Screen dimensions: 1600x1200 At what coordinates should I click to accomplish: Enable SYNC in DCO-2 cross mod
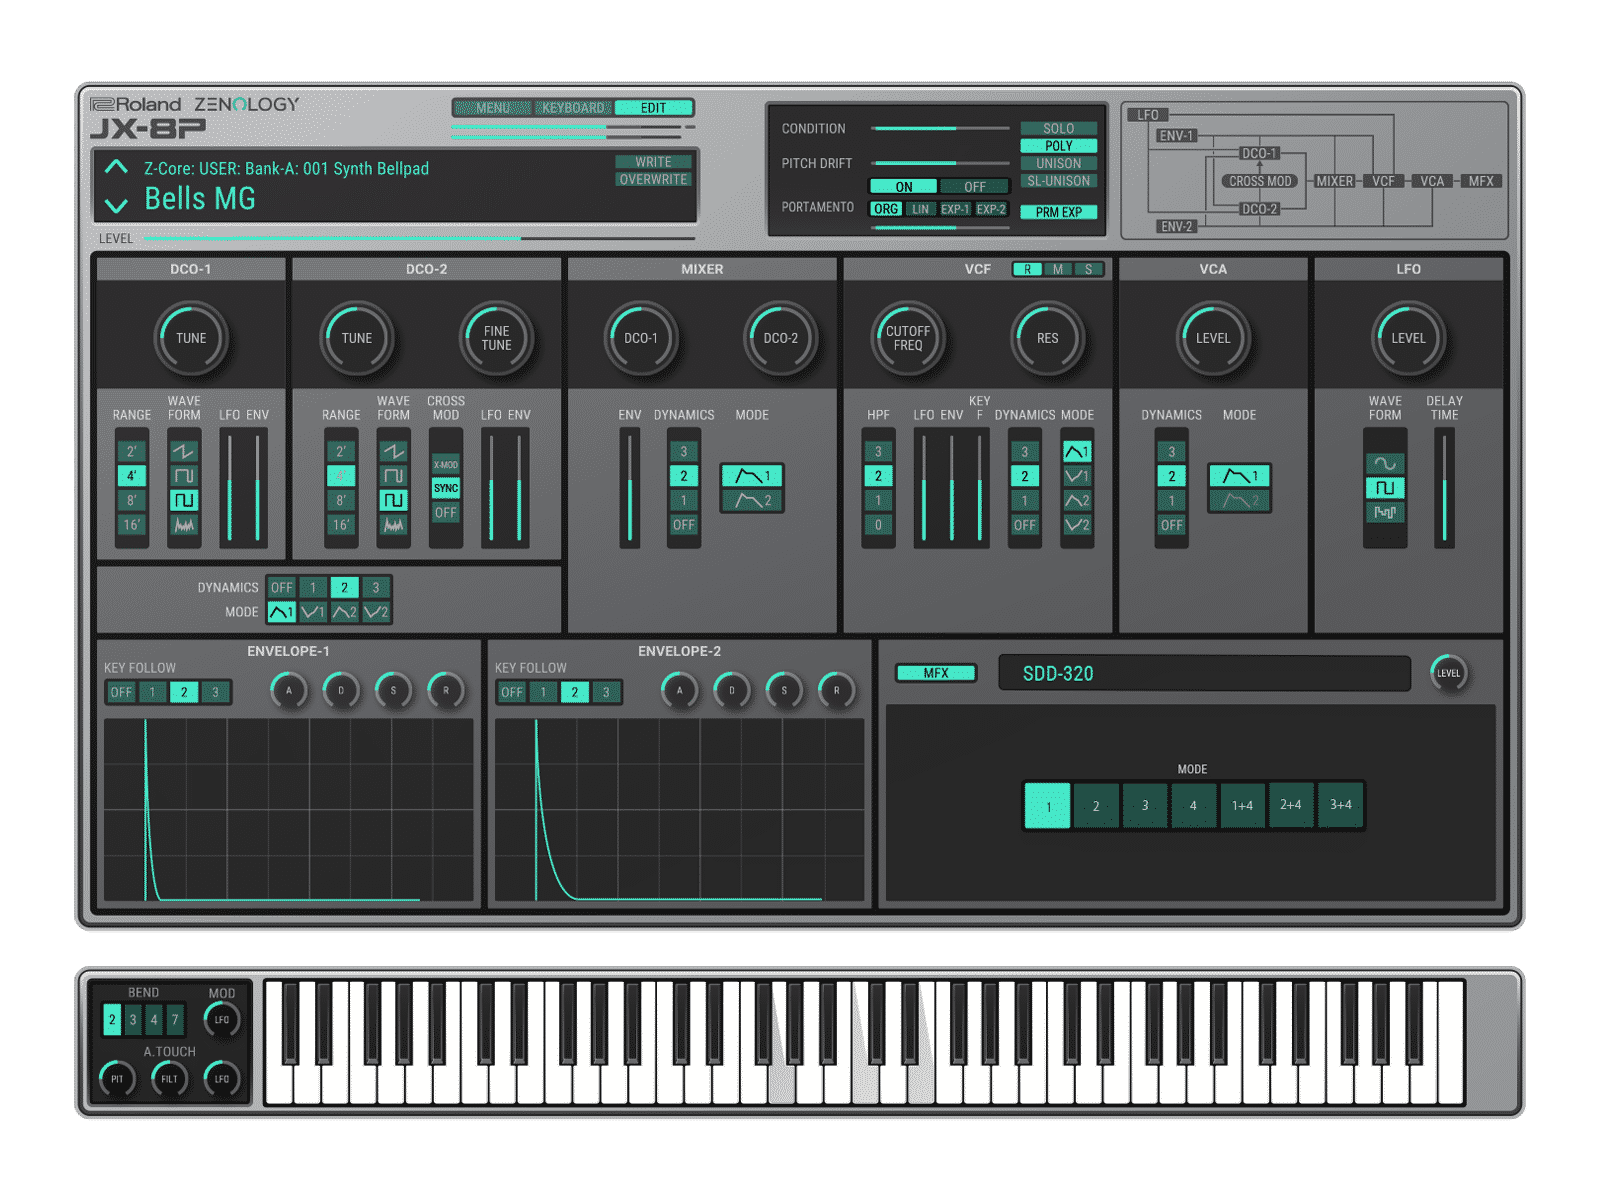click(446, 488)
